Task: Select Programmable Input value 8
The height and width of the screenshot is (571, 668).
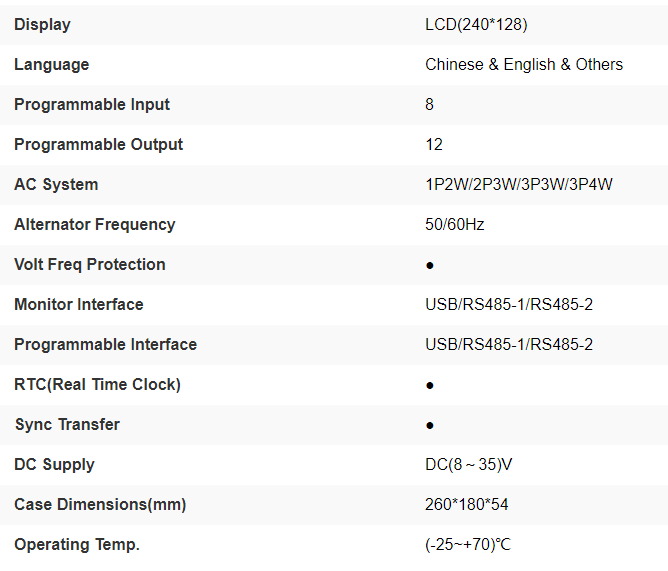Action: click(x=430, y=104)
